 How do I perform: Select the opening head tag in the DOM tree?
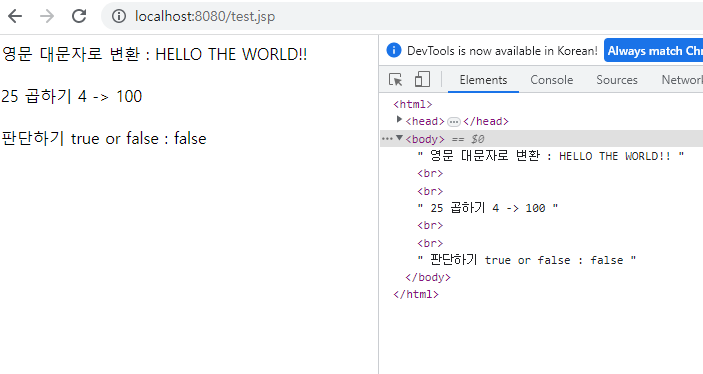(425, 122)
